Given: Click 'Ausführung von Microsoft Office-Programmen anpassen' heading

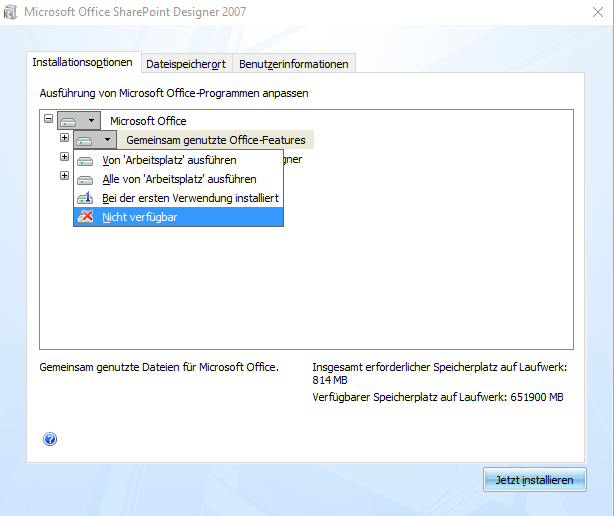Looking at the screenshot, I should [x=174, y=93].
